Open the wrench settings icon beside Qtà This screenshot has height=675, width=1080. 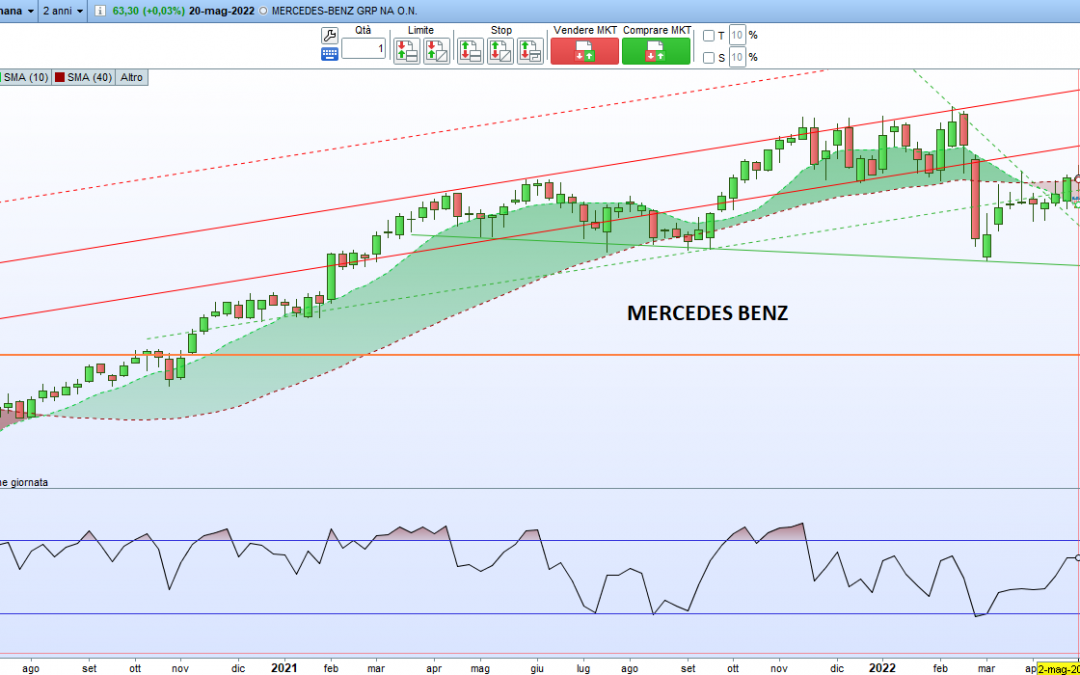pos(329,36)
